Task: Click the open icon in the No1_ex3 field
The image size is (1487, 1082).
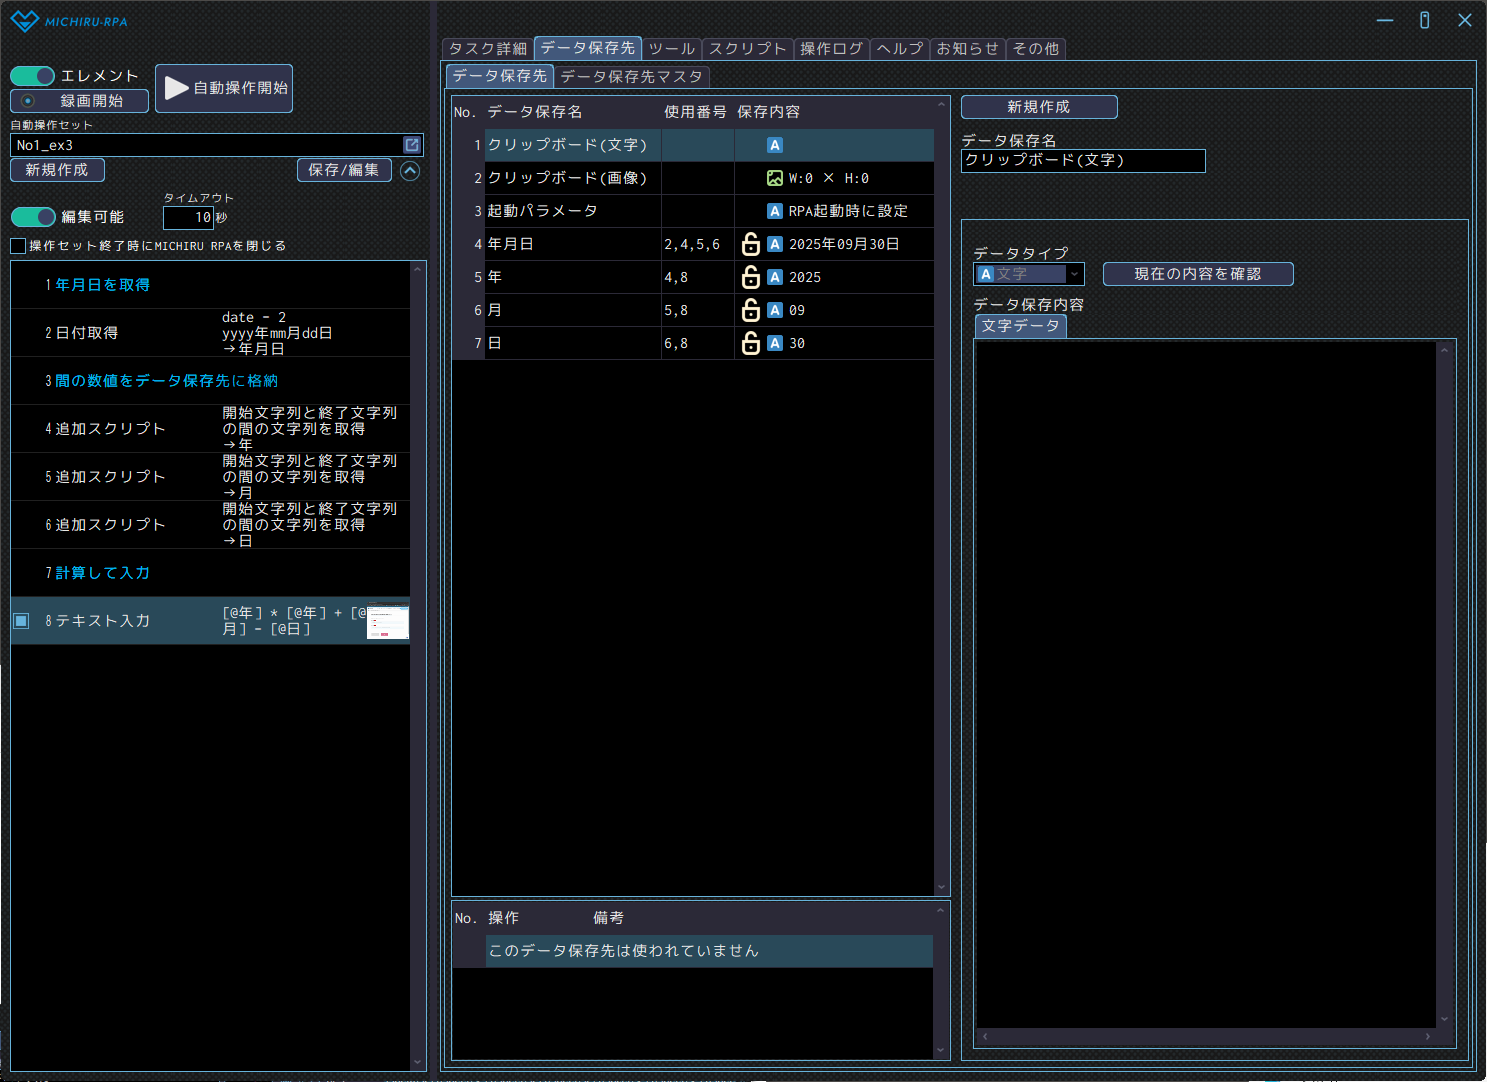Action: pyautogui.click(x=411, y=145)
